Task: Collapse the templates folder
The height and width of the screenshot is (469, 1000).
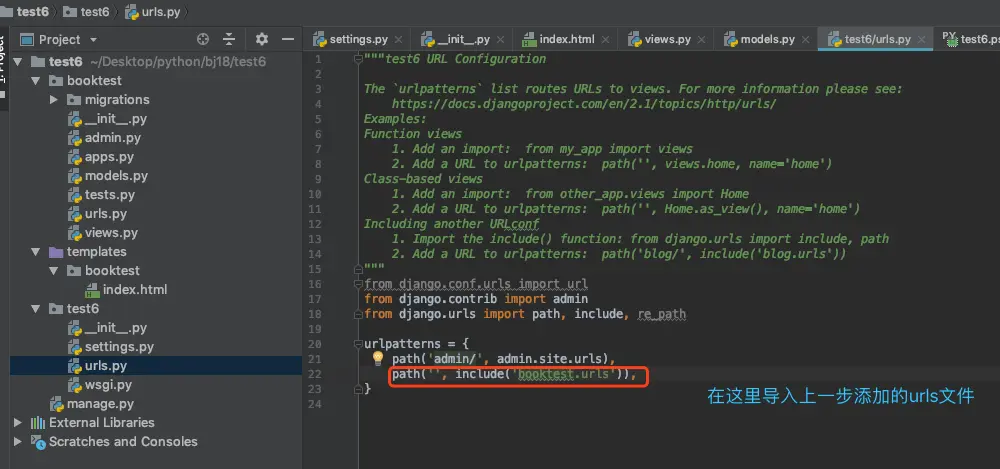Action: (x=36, y=252)
